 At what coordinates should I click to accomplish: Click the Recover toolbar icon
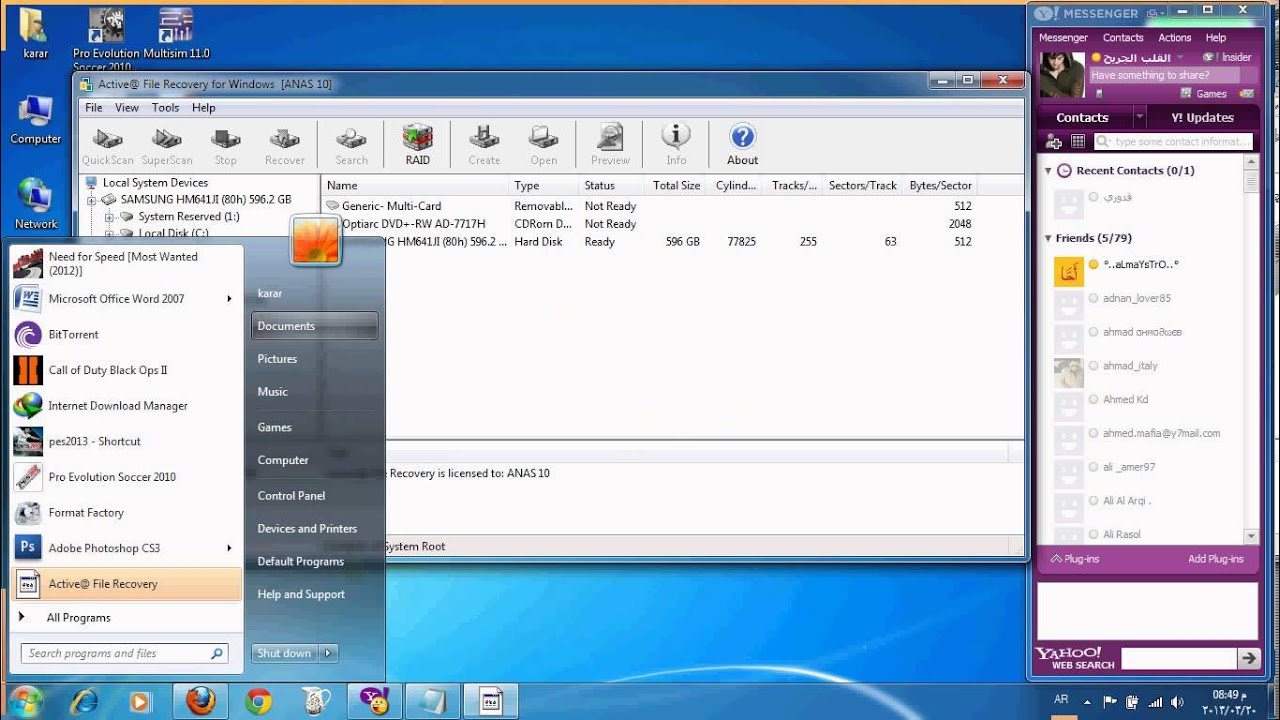(285, 145)
